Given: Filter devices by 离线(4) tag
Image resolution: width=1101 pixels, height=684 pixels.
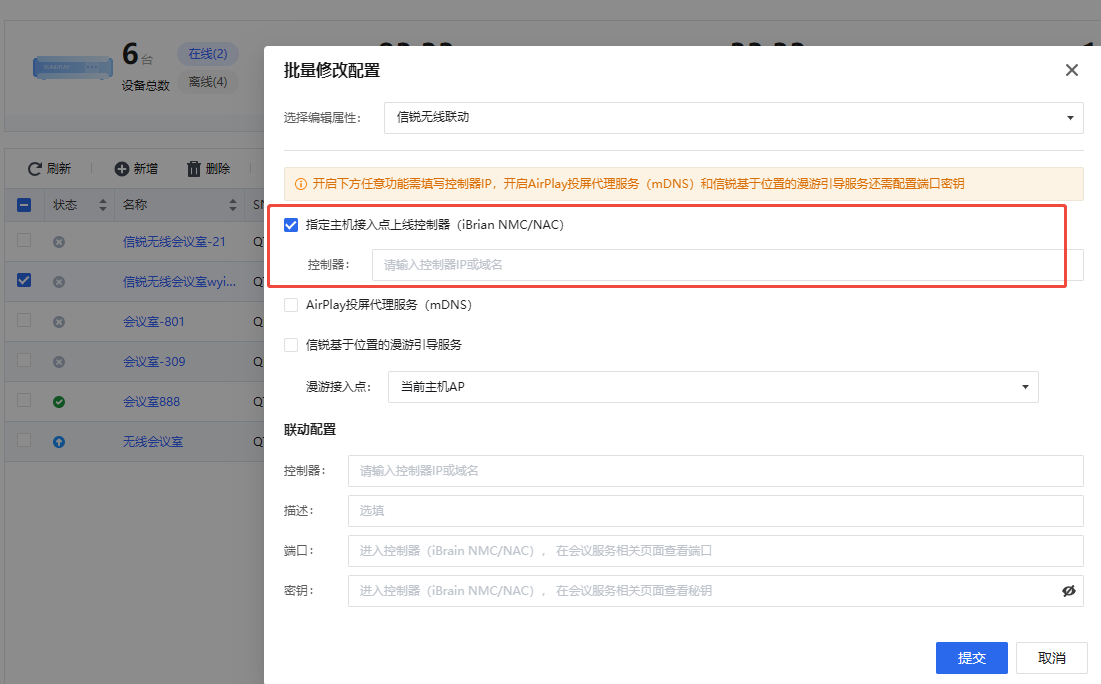Looking at the screenshot, I should point(208,82).
